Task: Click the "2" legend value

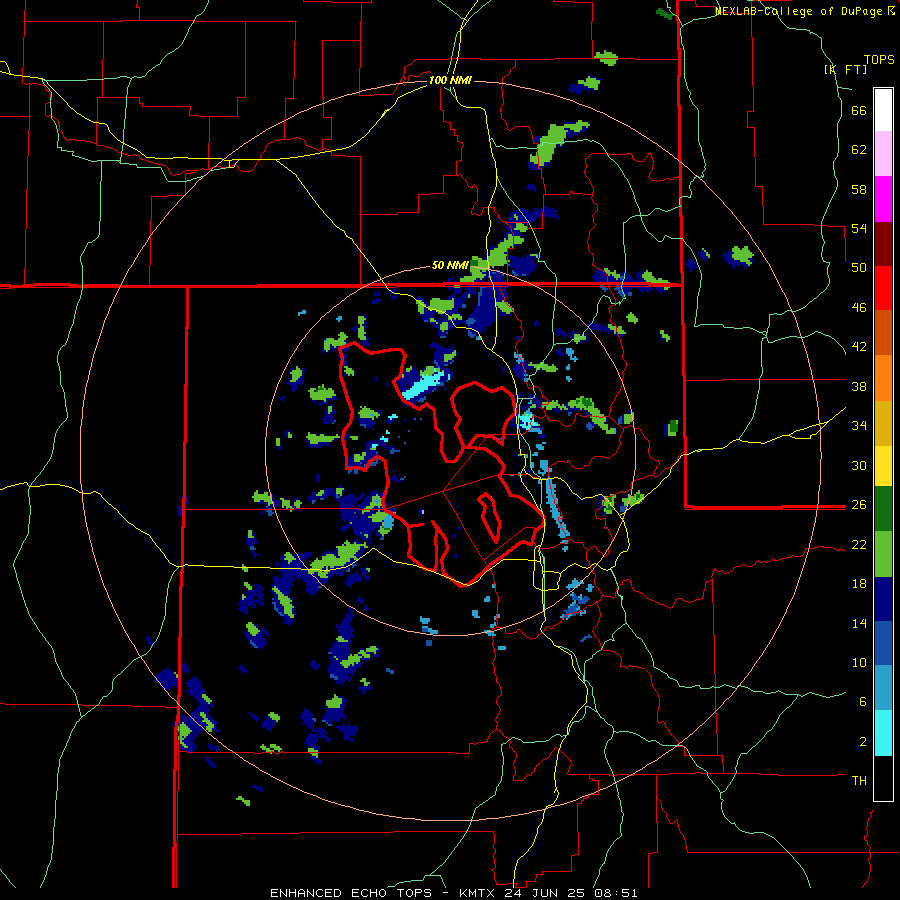Action: (x=863, y=742)
